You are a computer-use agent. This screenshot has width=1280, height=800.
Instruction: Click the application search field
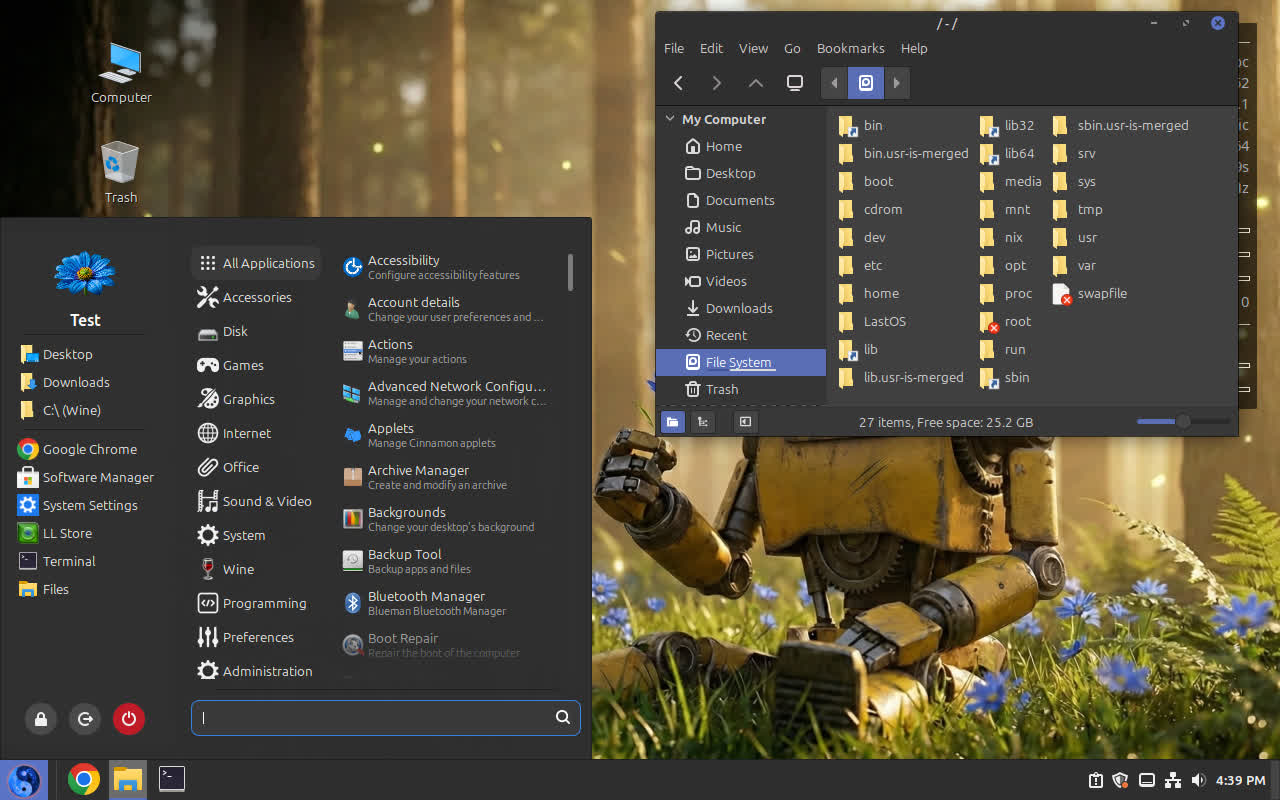[376, 717]
